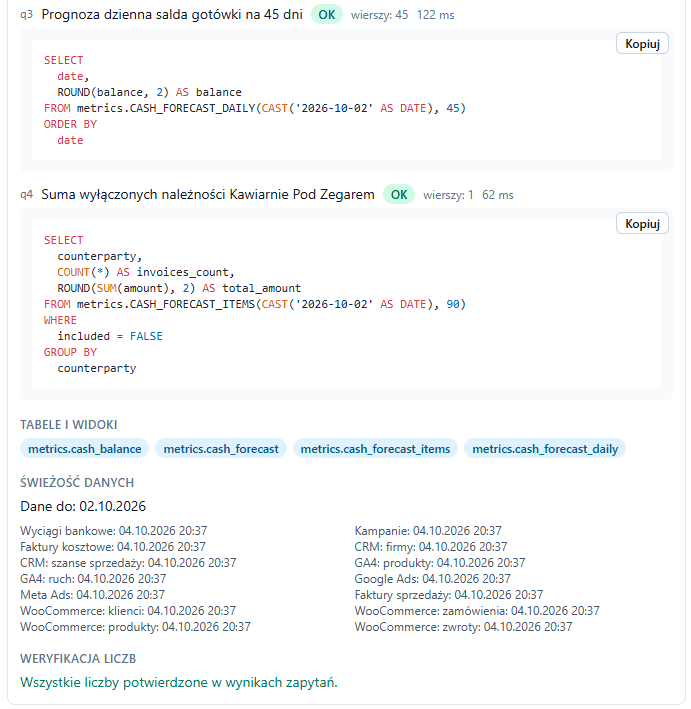The image size is (691, 709).
Task: Click the CASH_FORECAST_DAILY line in q3 code
Action: (x=255, y=108)
